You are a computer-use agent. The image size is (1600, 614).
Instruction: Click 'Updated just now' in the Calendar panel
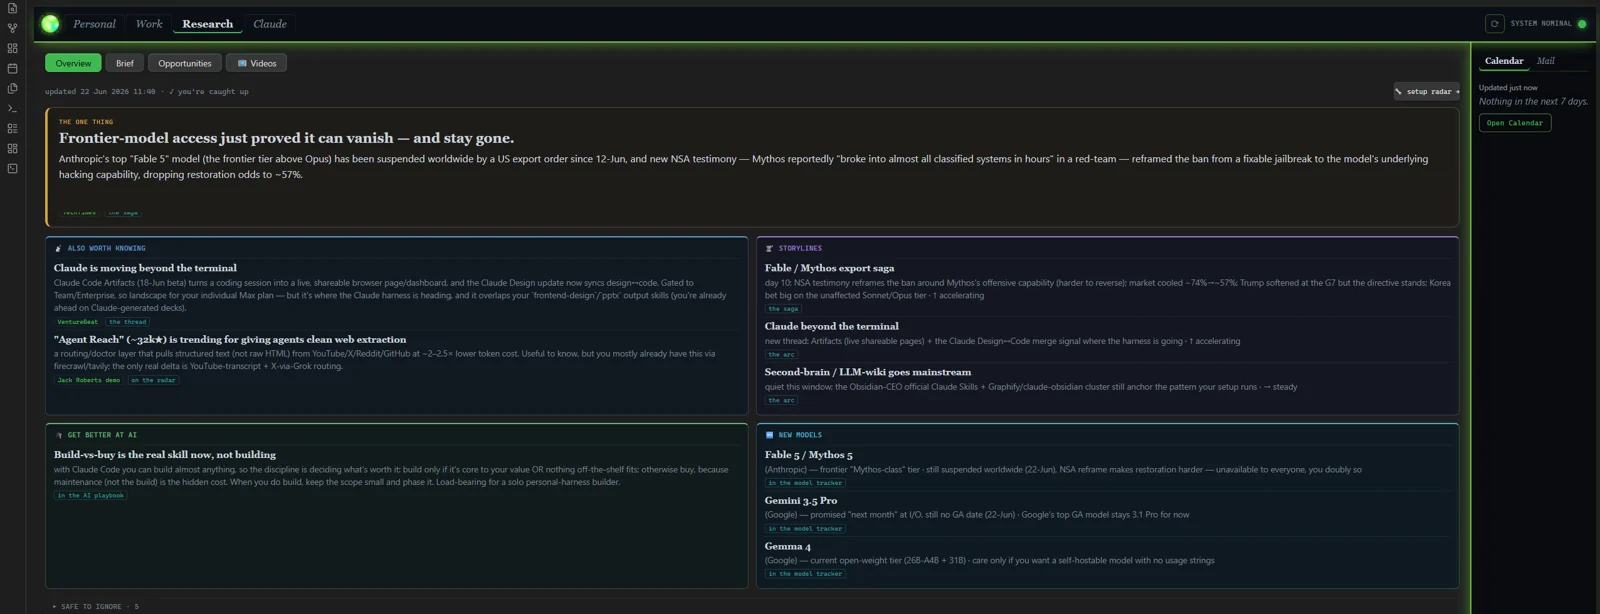[x=1508, y=88]
